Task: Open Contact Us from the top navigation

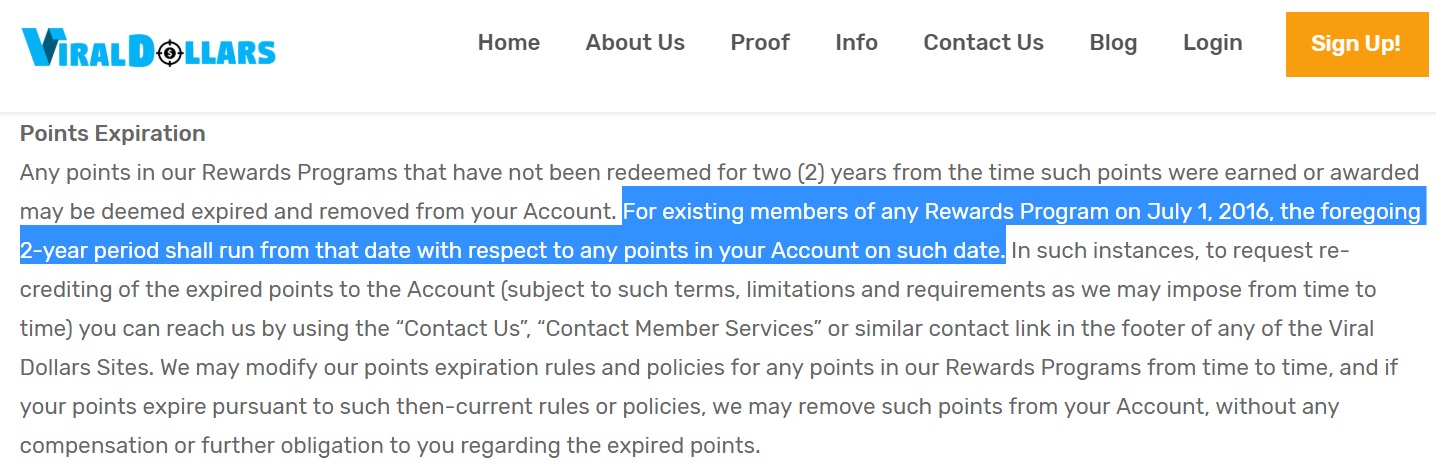Action: (984, 43)
